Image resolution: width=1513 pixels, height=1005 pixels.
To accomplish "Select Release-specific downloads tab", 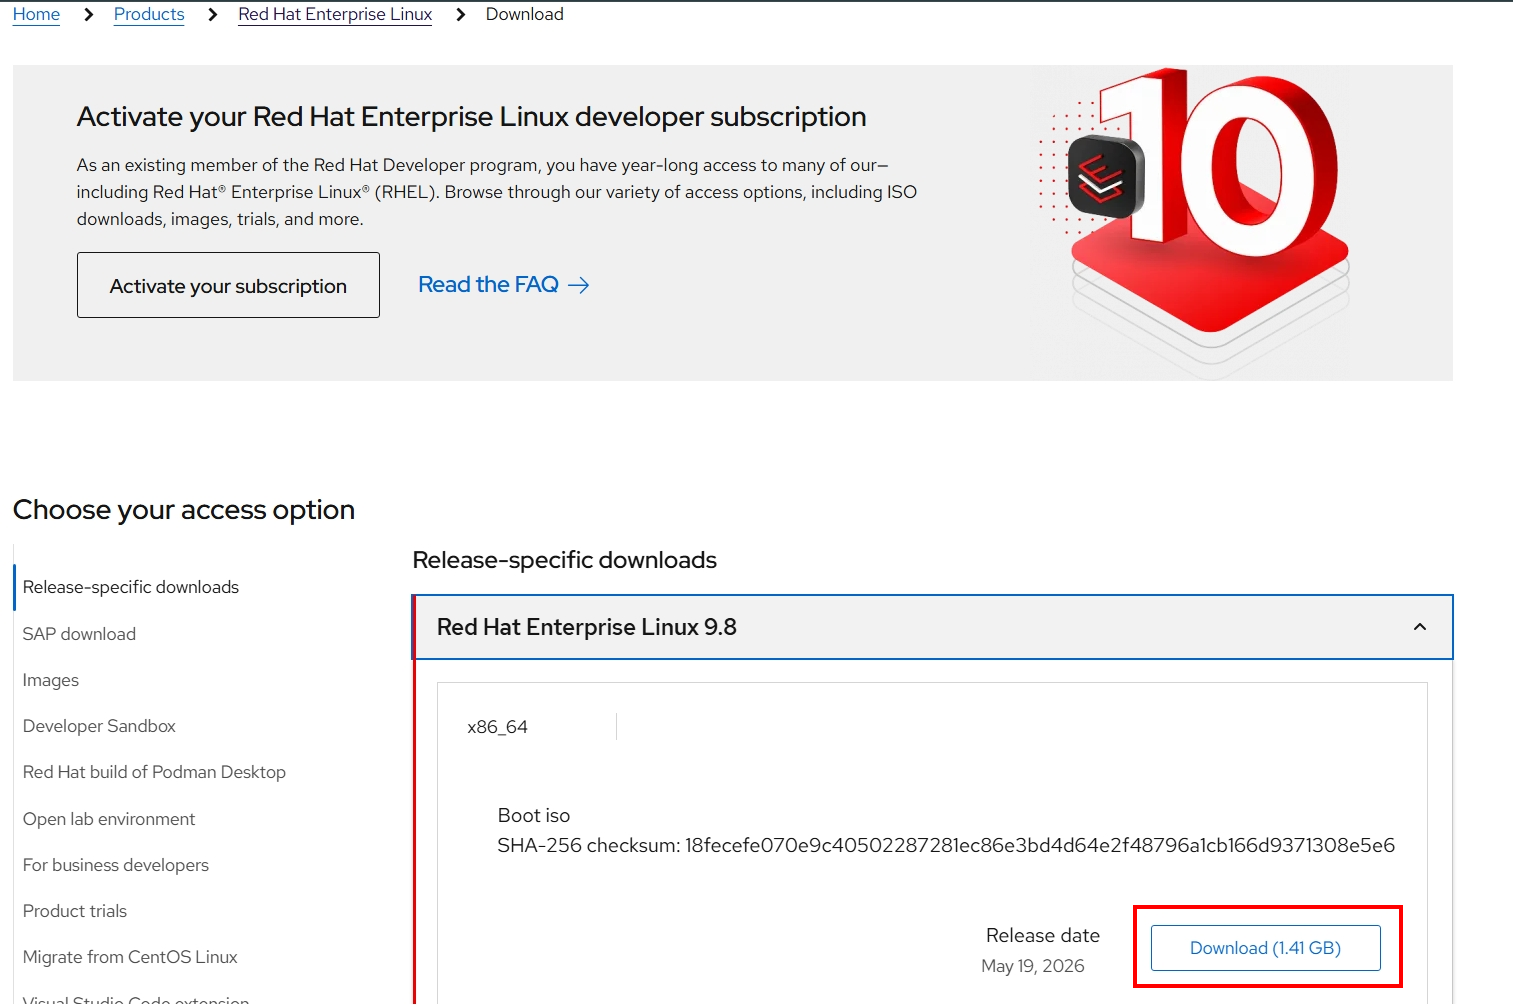I will point(131,587).
